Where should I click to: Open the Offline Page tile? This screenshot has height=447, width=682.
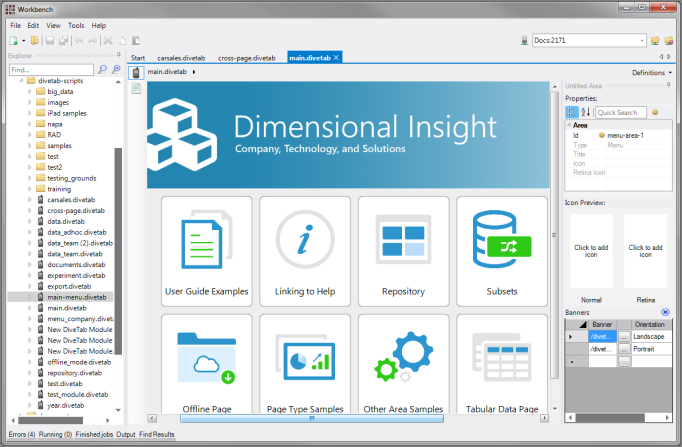click(x=207, y=364)
